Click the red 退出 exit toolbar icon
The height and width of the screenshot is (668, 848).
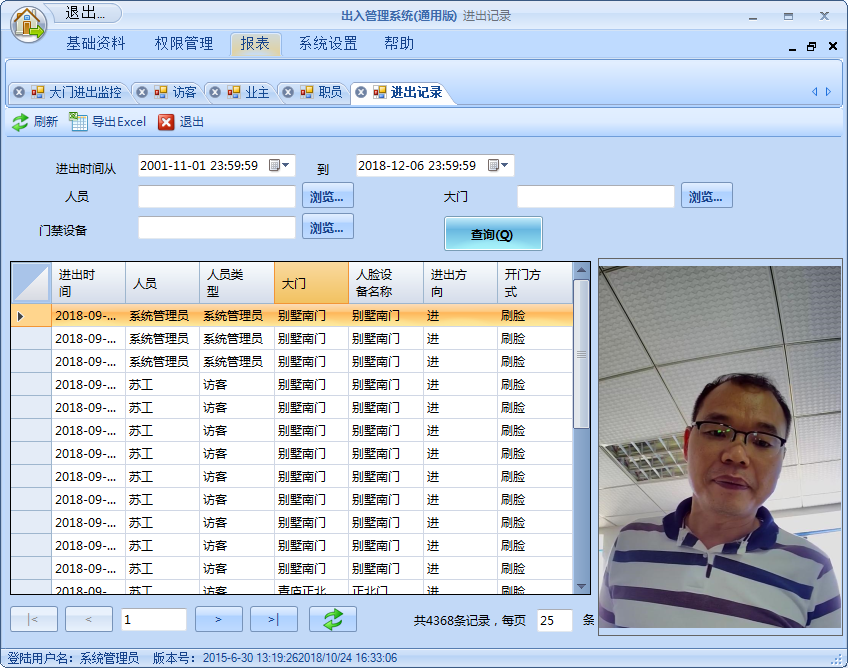pos(166,122)
